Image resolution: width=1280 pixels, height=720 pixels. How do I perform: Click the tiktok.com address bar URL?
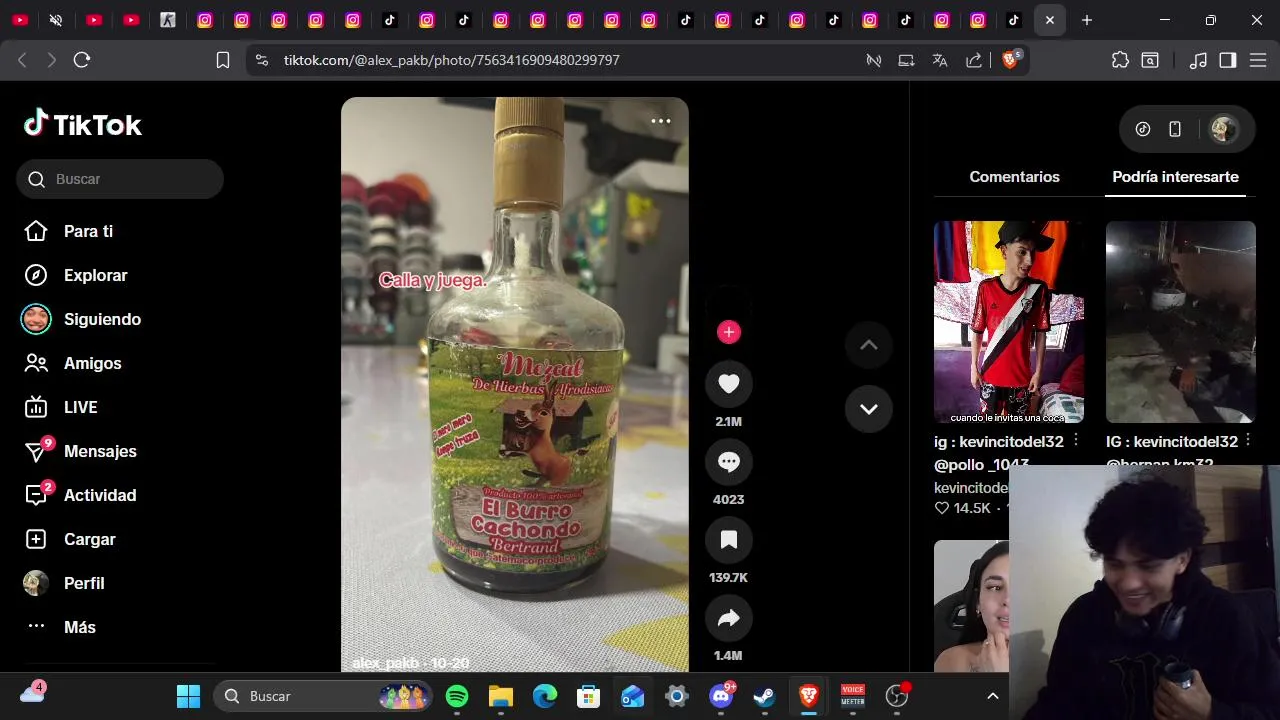tap(452, 60)
